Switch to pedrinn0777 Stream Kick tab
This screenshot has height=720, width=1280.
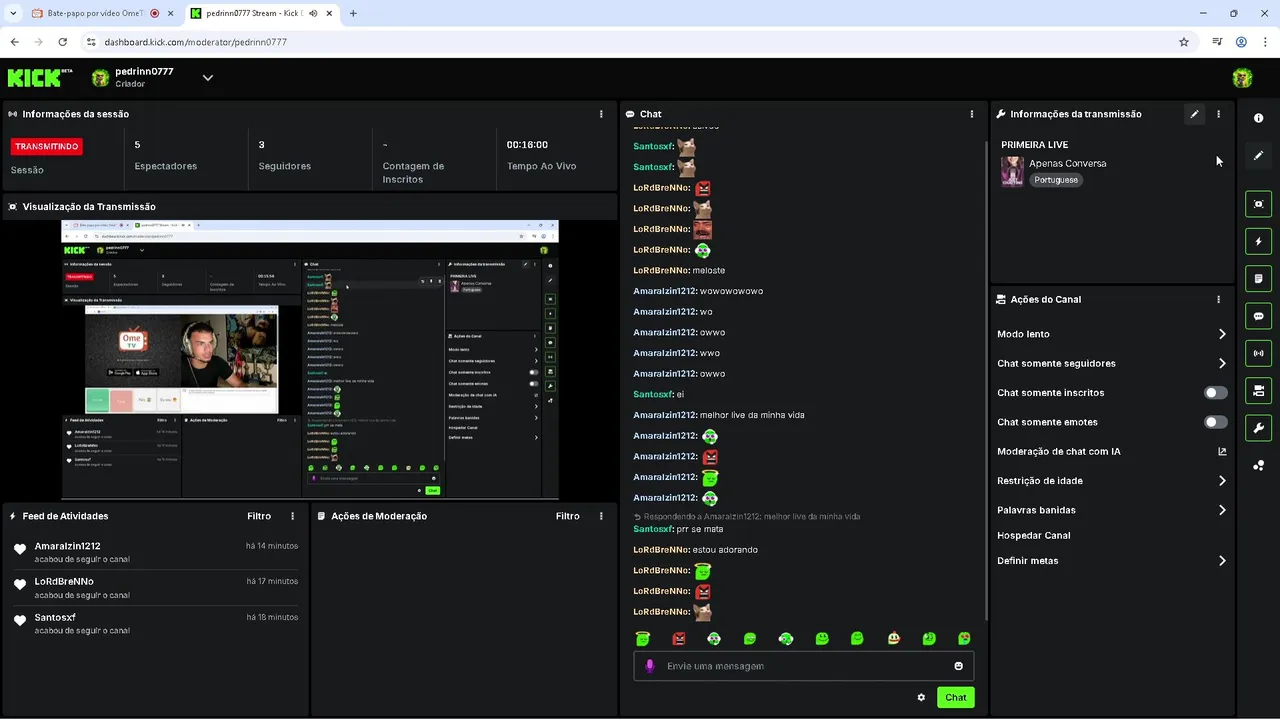(x=260, y=14)
